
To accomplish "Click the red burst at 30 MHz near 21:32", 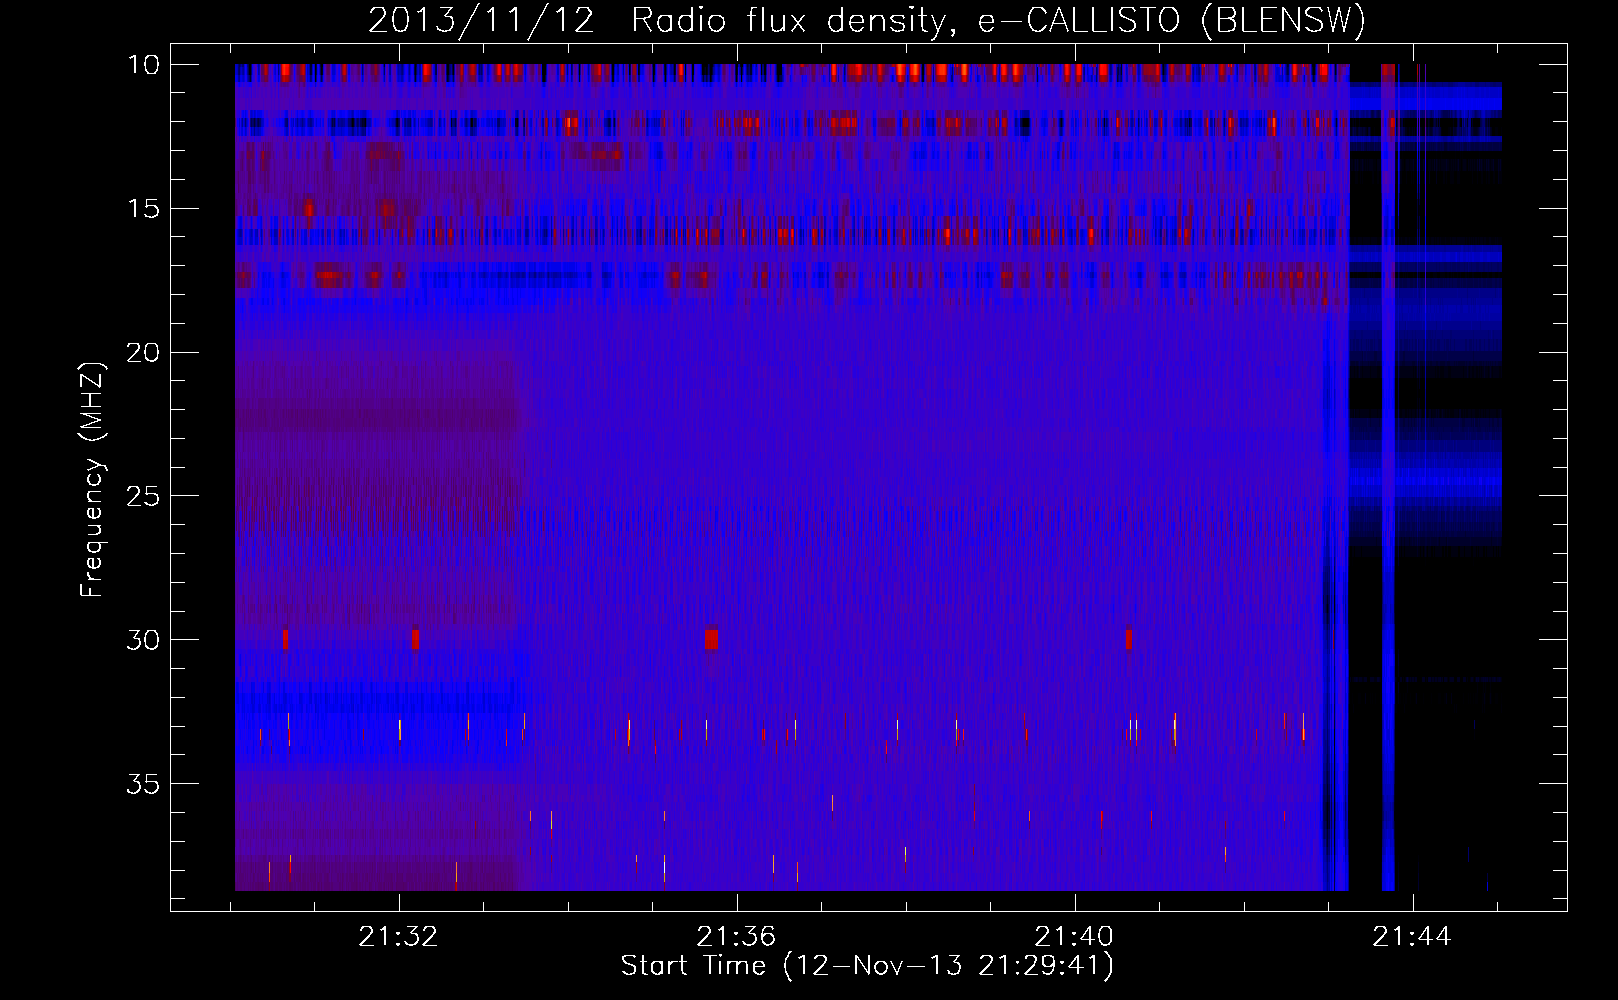I will coord(415,639).
